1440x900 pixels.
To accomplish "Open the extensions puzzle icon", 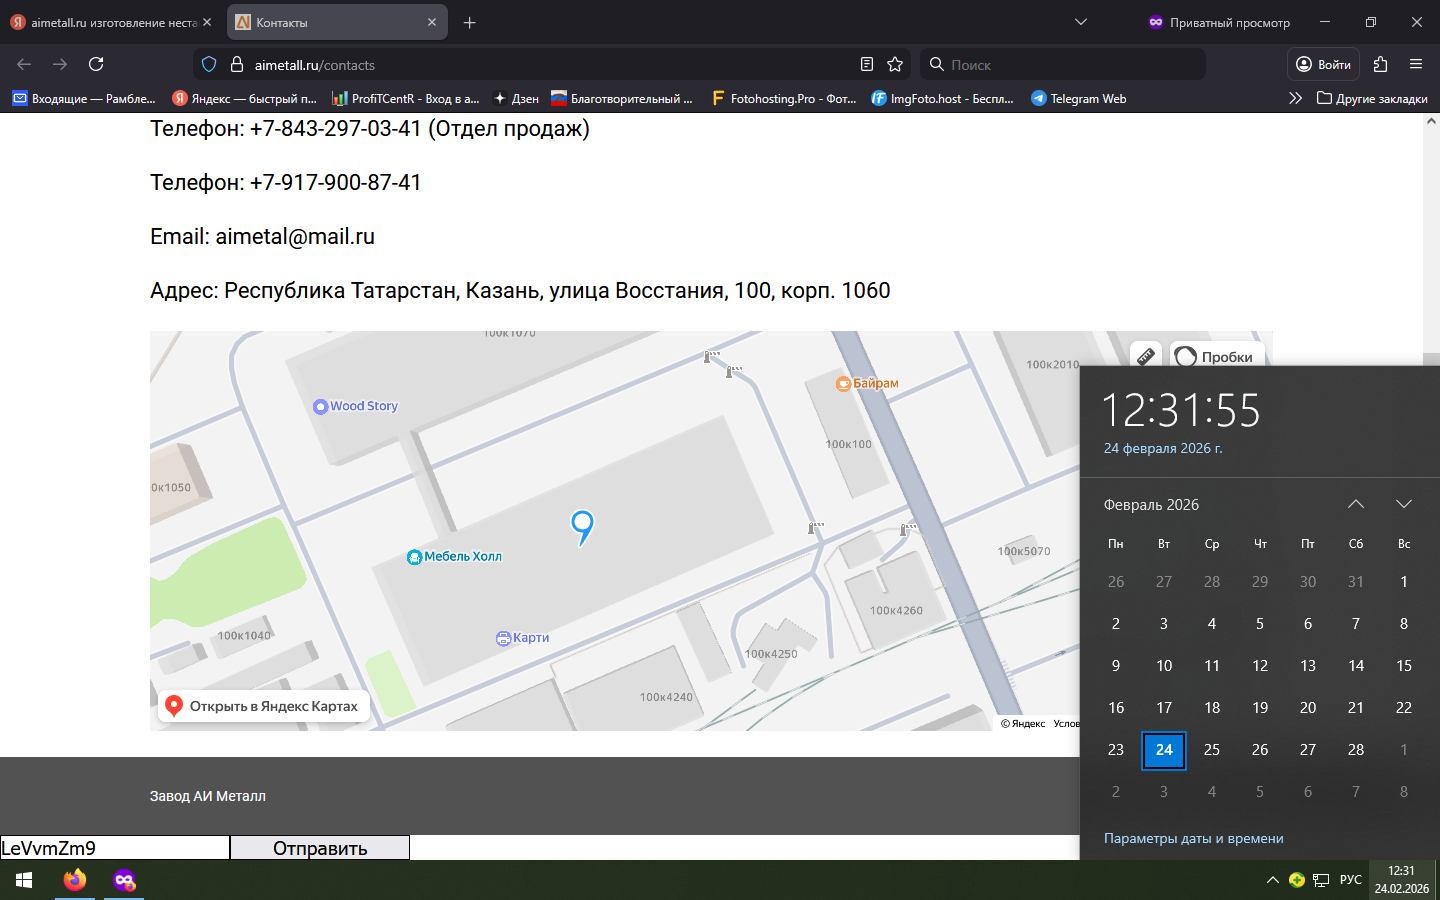I will [x=1380, y=64].
